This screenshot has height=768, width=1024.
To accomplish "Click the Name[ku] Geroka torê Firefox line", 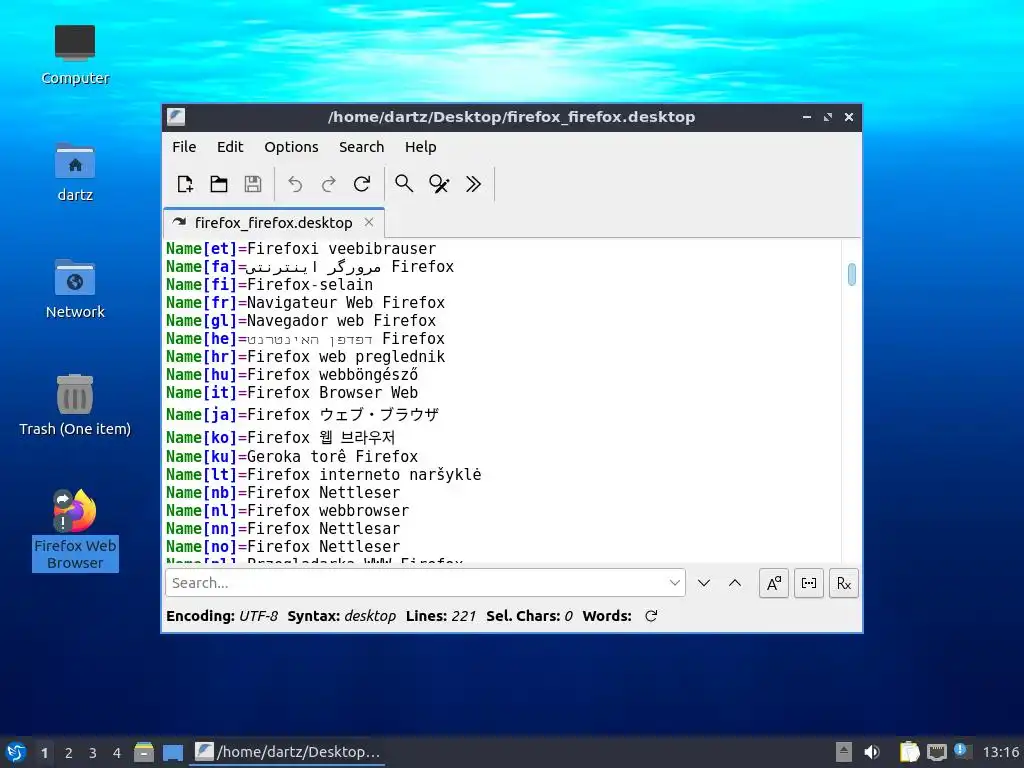I will (291, 456).
